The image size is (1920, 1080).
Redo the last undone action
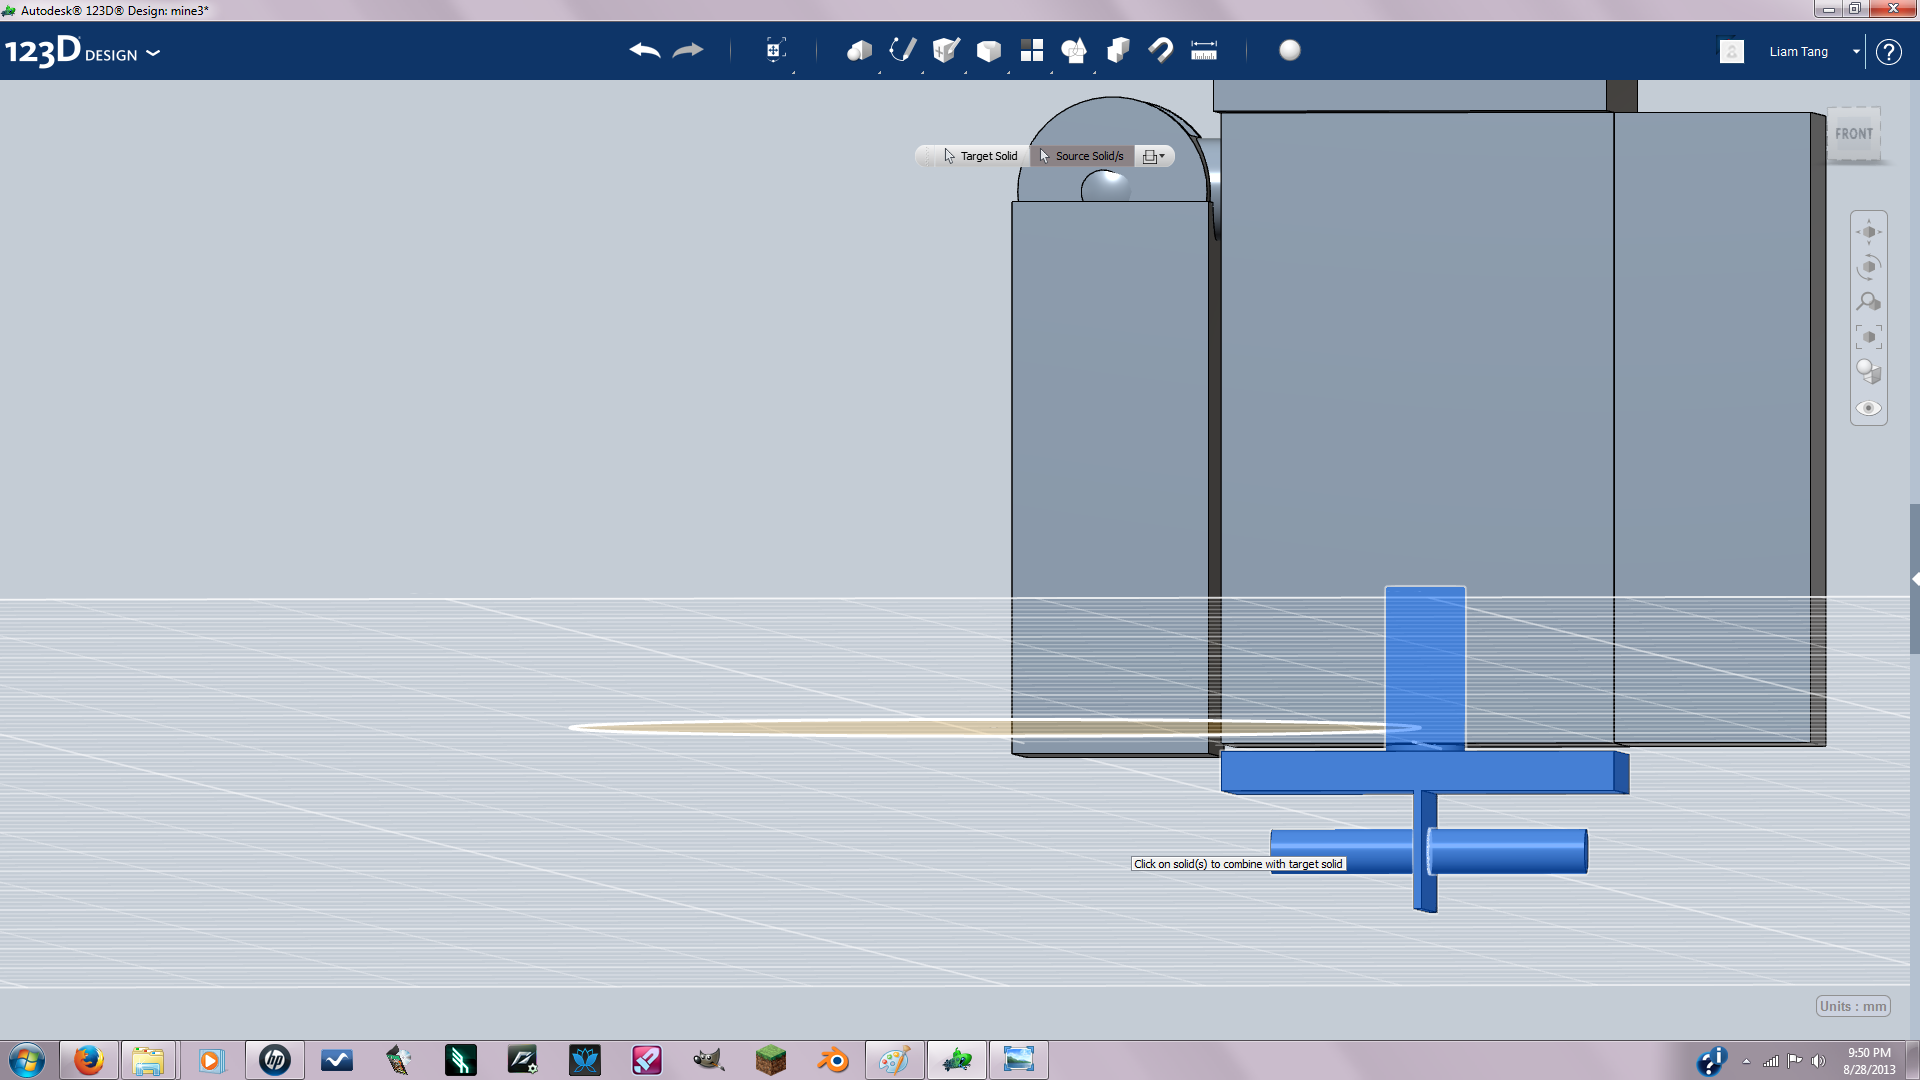688,51
